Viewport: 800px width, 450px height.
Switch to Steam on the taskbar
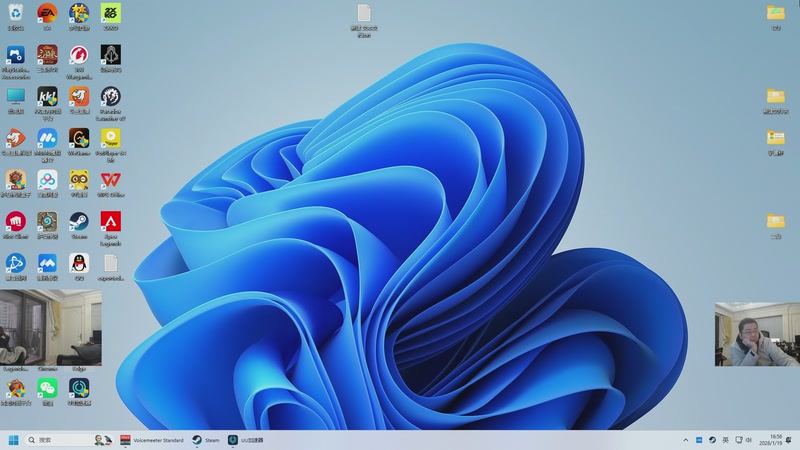pyautogui.click(x=206, y=440)
